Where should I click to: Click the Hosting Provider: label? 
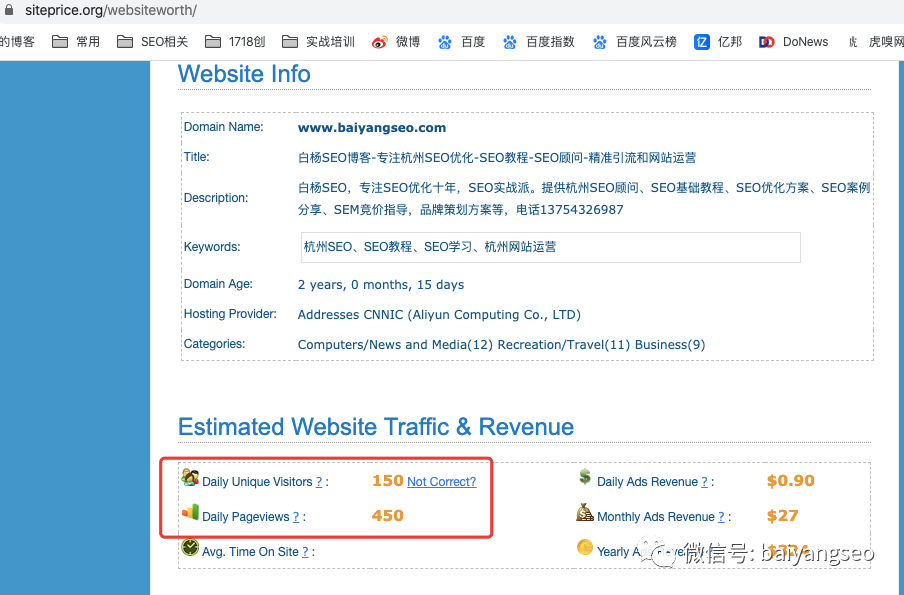coord(230,314)
